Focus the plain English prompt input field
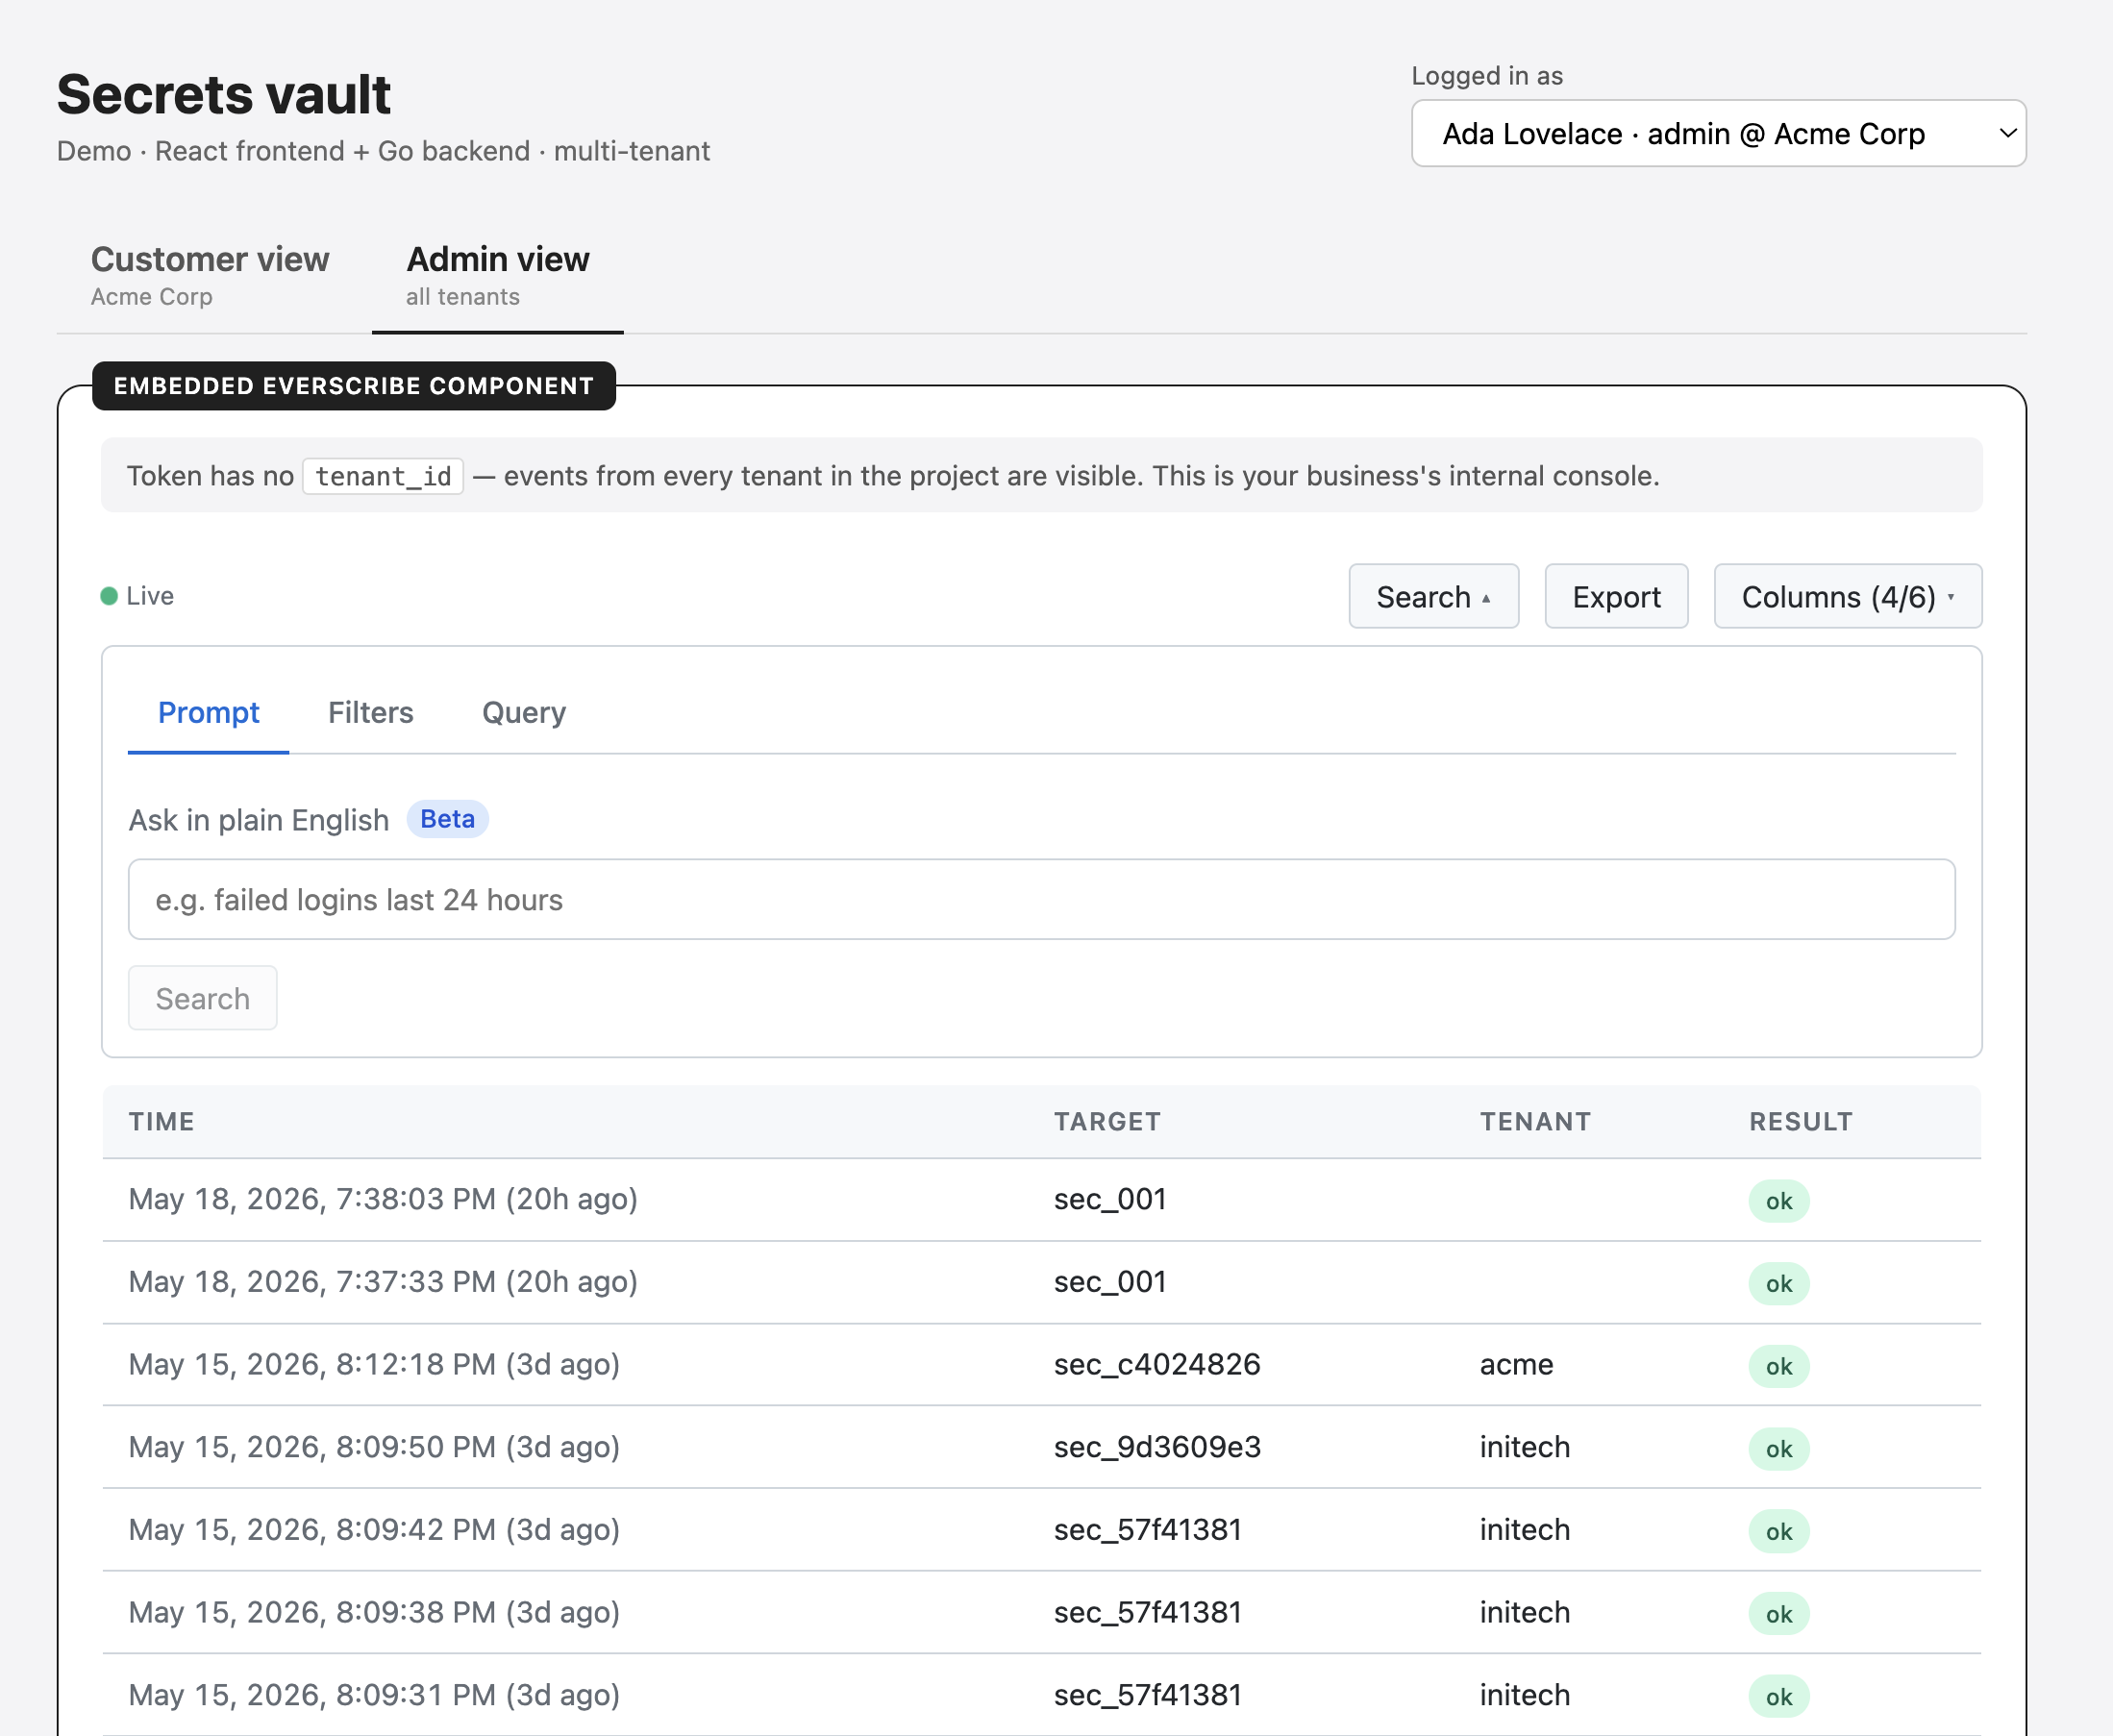Viewport: 2113px width, 1736px height. point(1041,900)
